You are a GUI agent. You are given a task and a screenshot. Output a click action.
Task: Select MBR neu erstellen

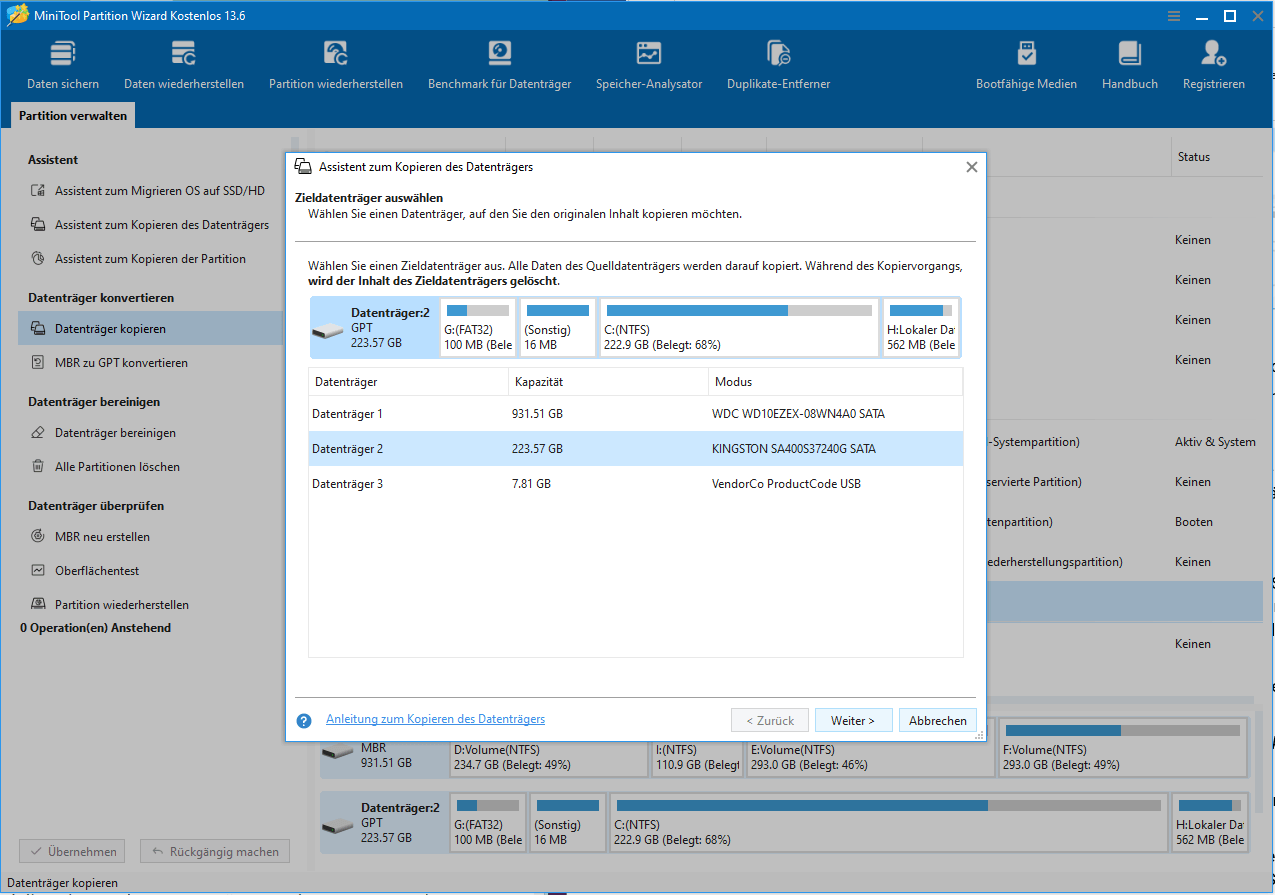coord(102,537)
